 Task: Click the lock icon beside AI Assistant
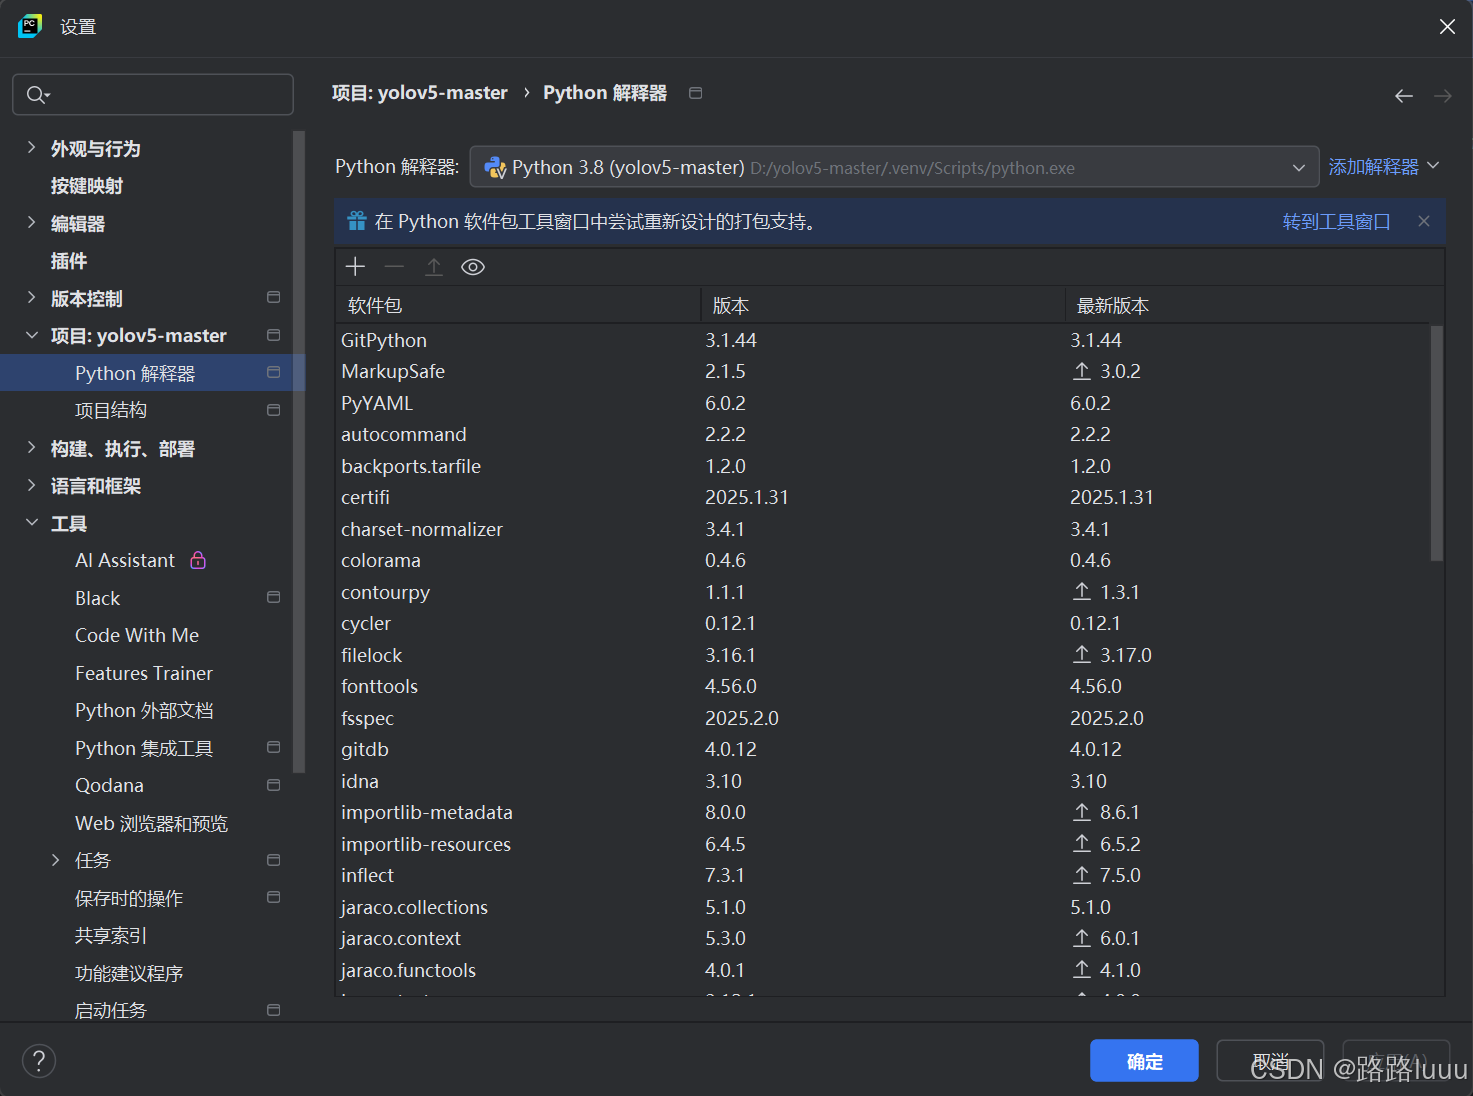pos(198,560)
